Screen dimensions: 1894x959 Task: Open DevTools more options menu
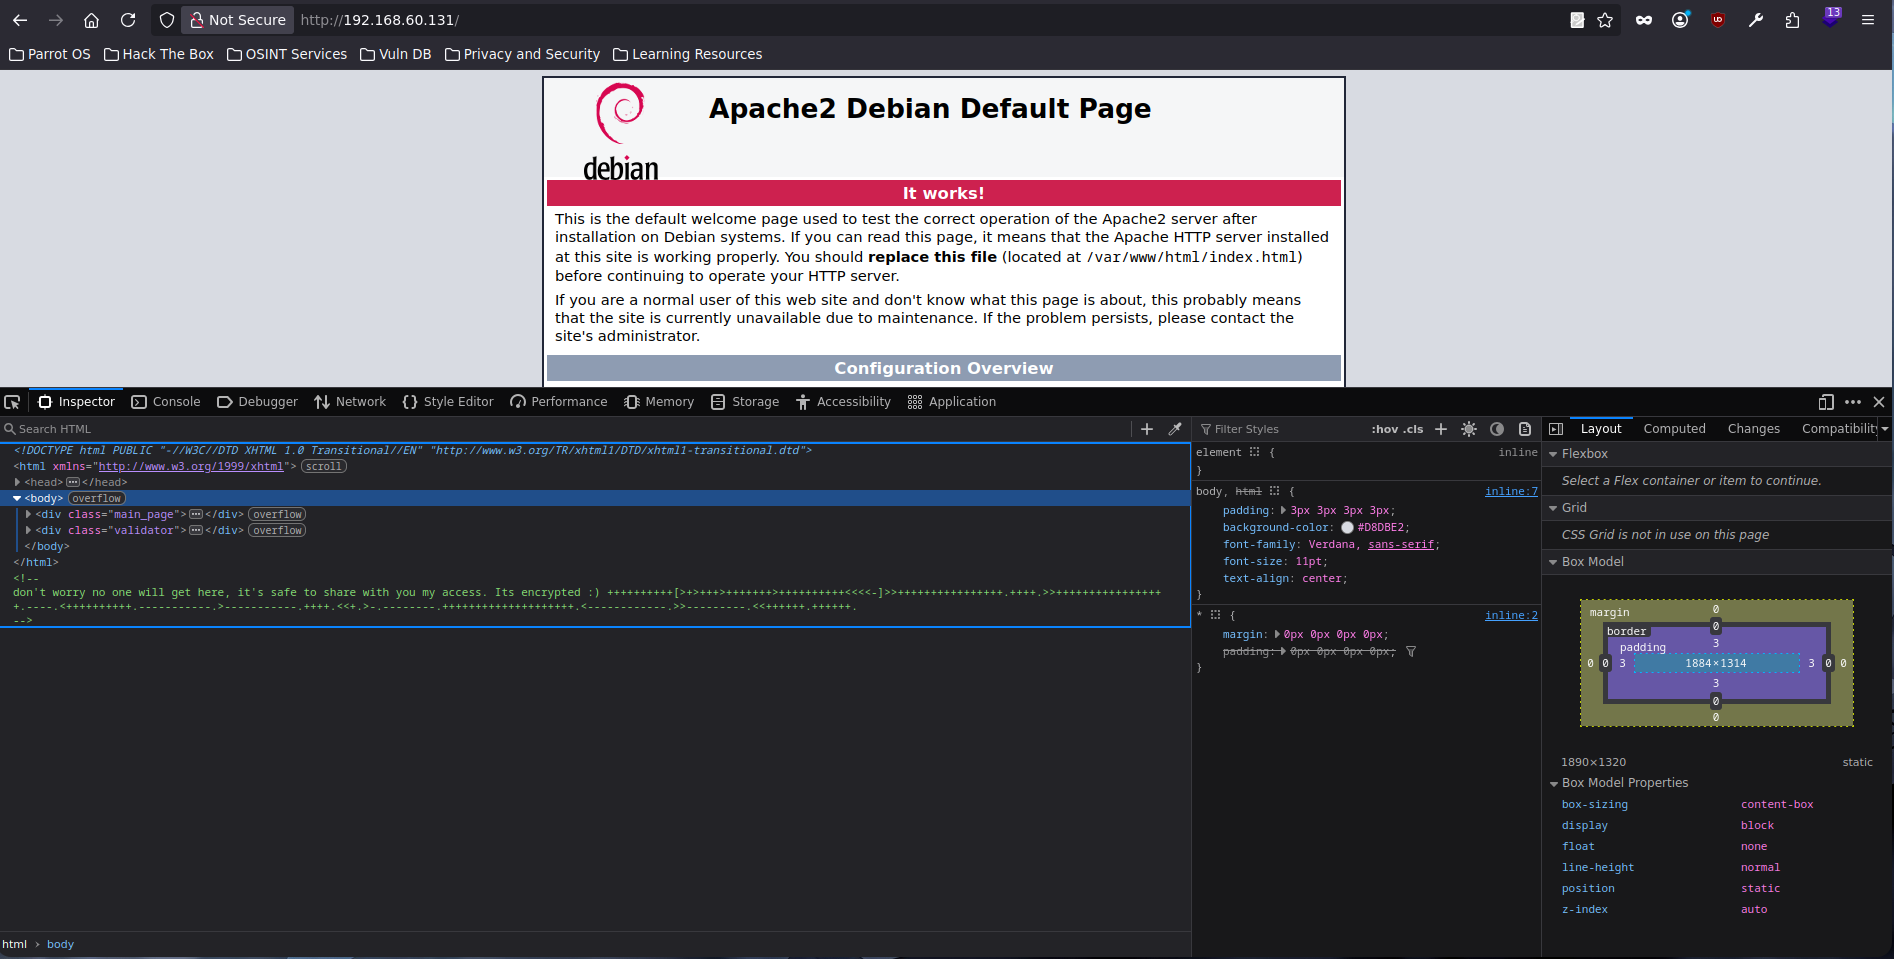tap(1853, 402)
